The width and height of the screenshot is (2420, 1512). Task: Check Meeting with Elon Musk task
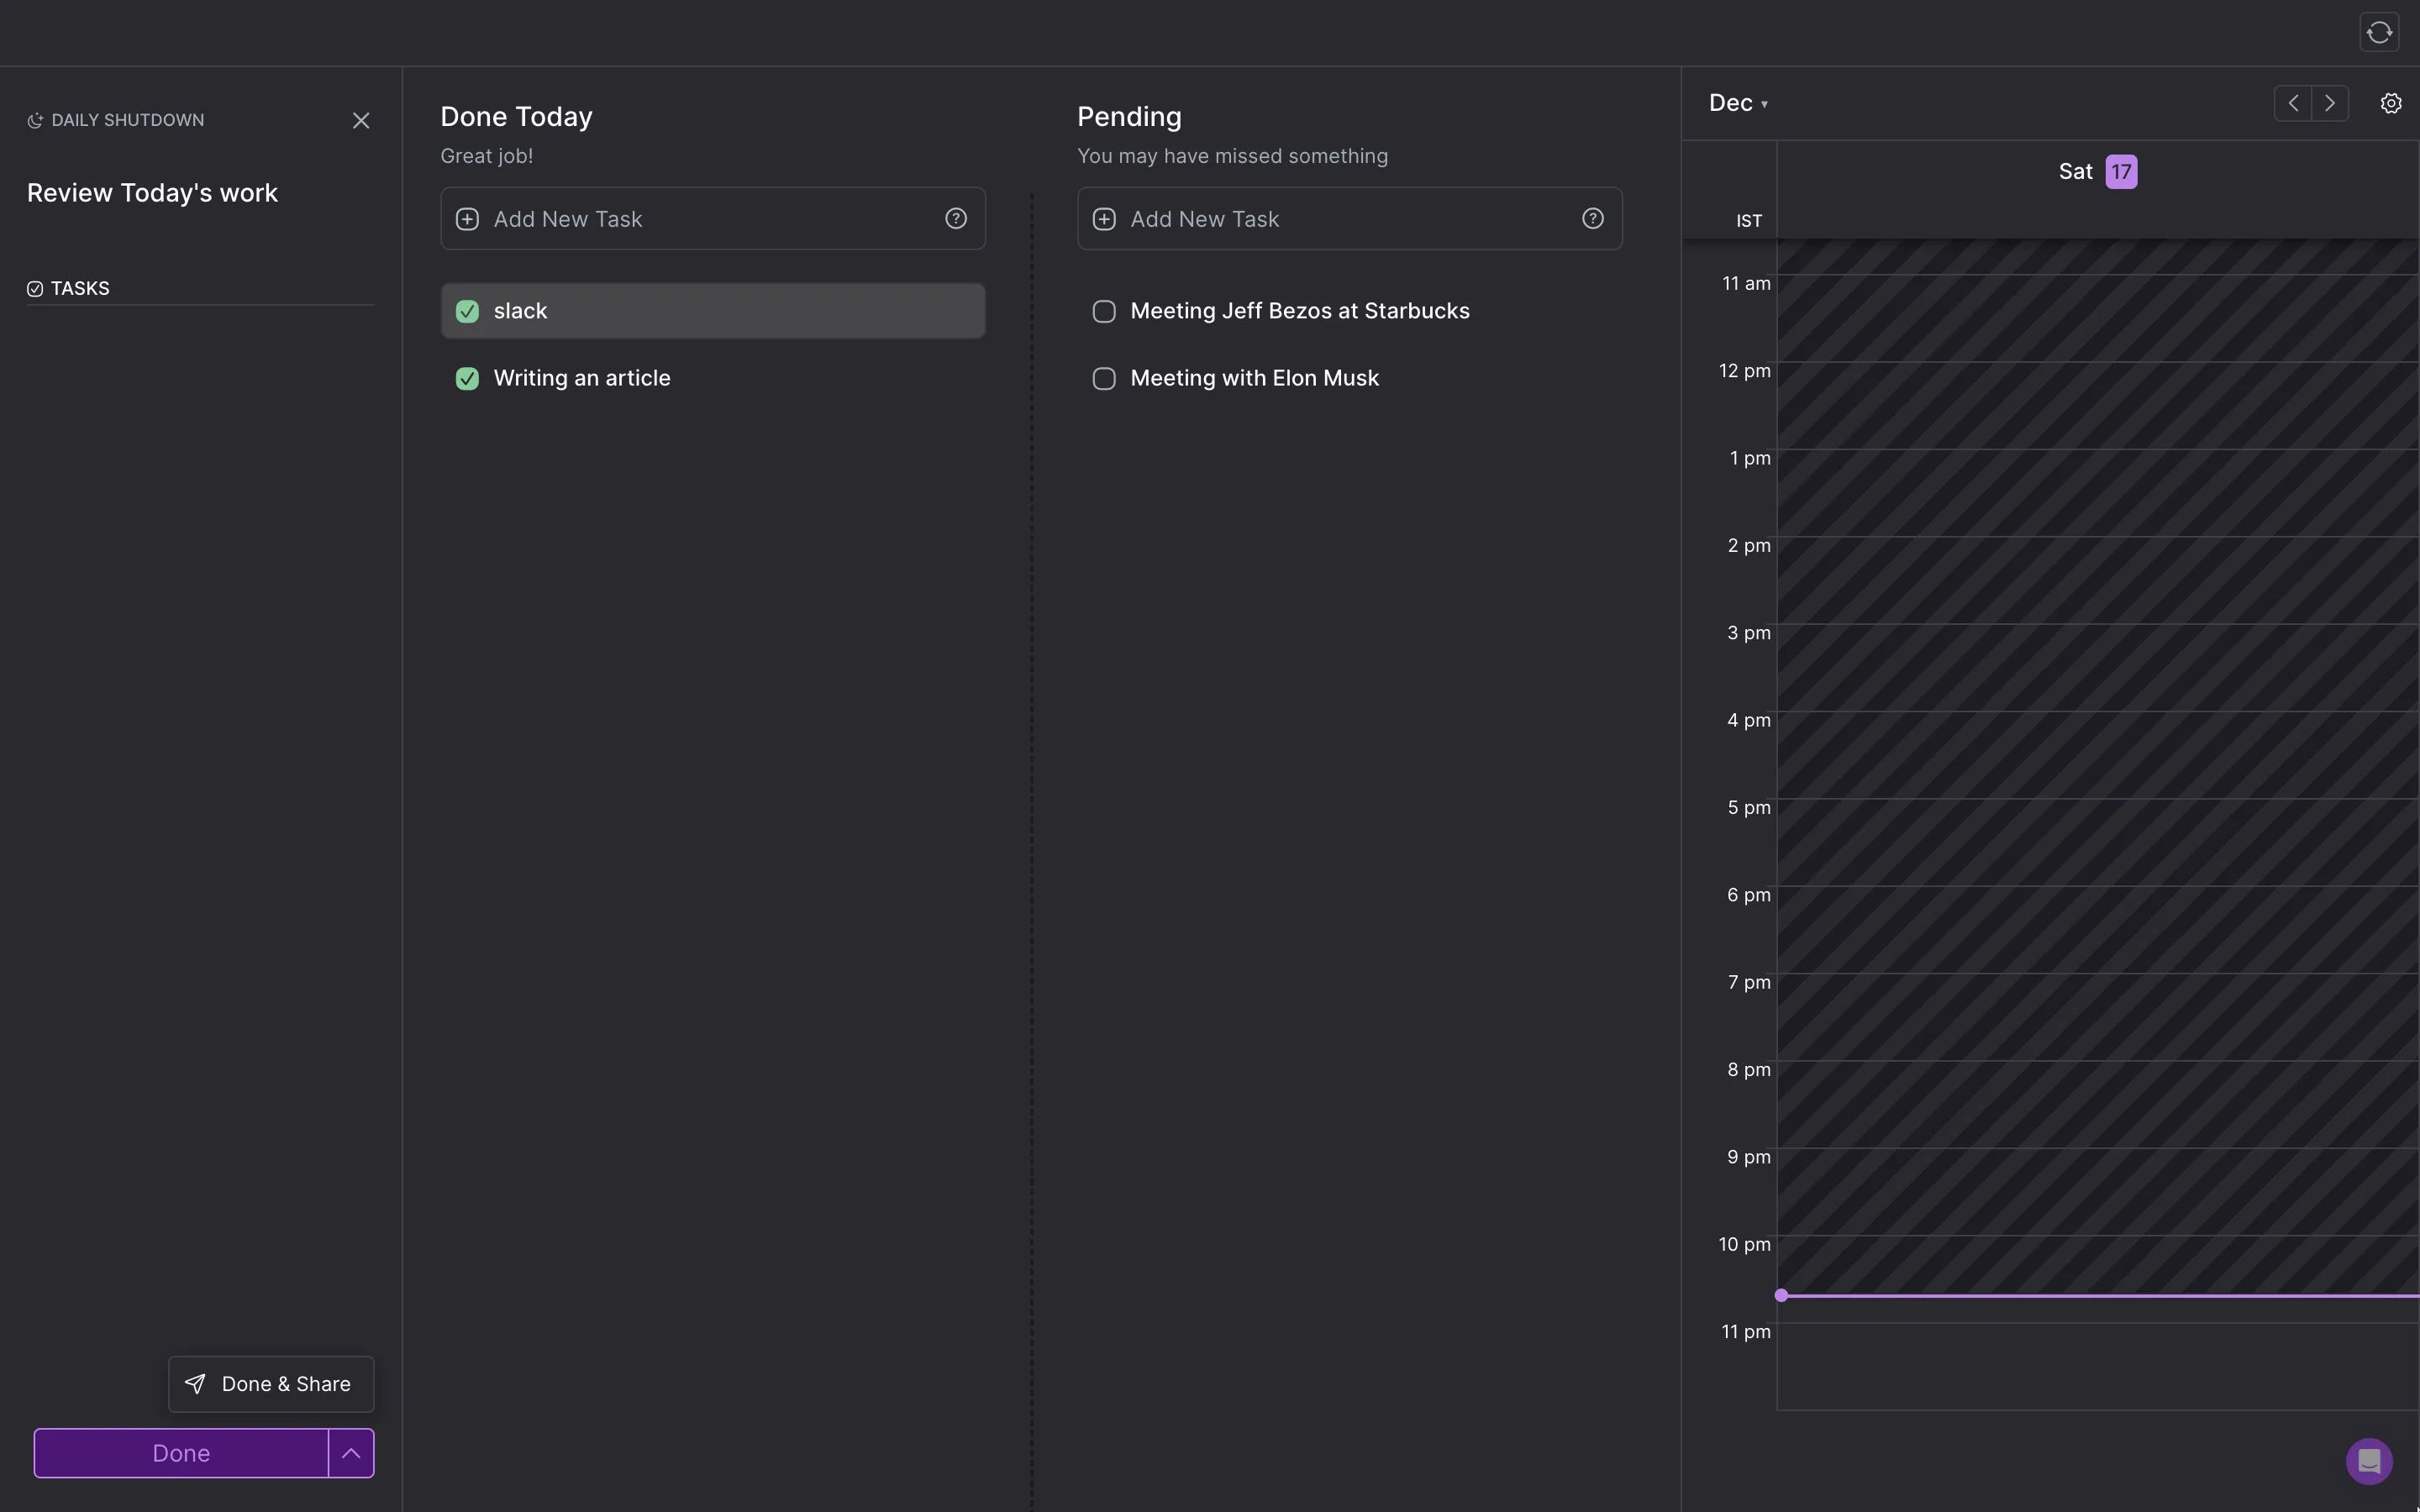click(x=1104, y=378)
